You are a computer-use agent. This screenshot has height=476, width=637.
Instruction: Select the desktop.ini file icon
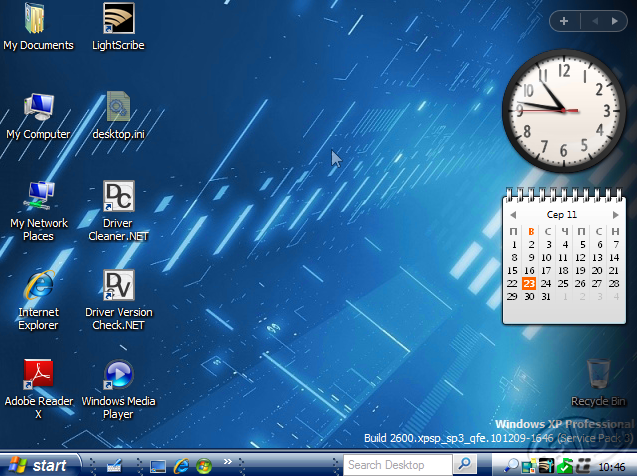118,116
